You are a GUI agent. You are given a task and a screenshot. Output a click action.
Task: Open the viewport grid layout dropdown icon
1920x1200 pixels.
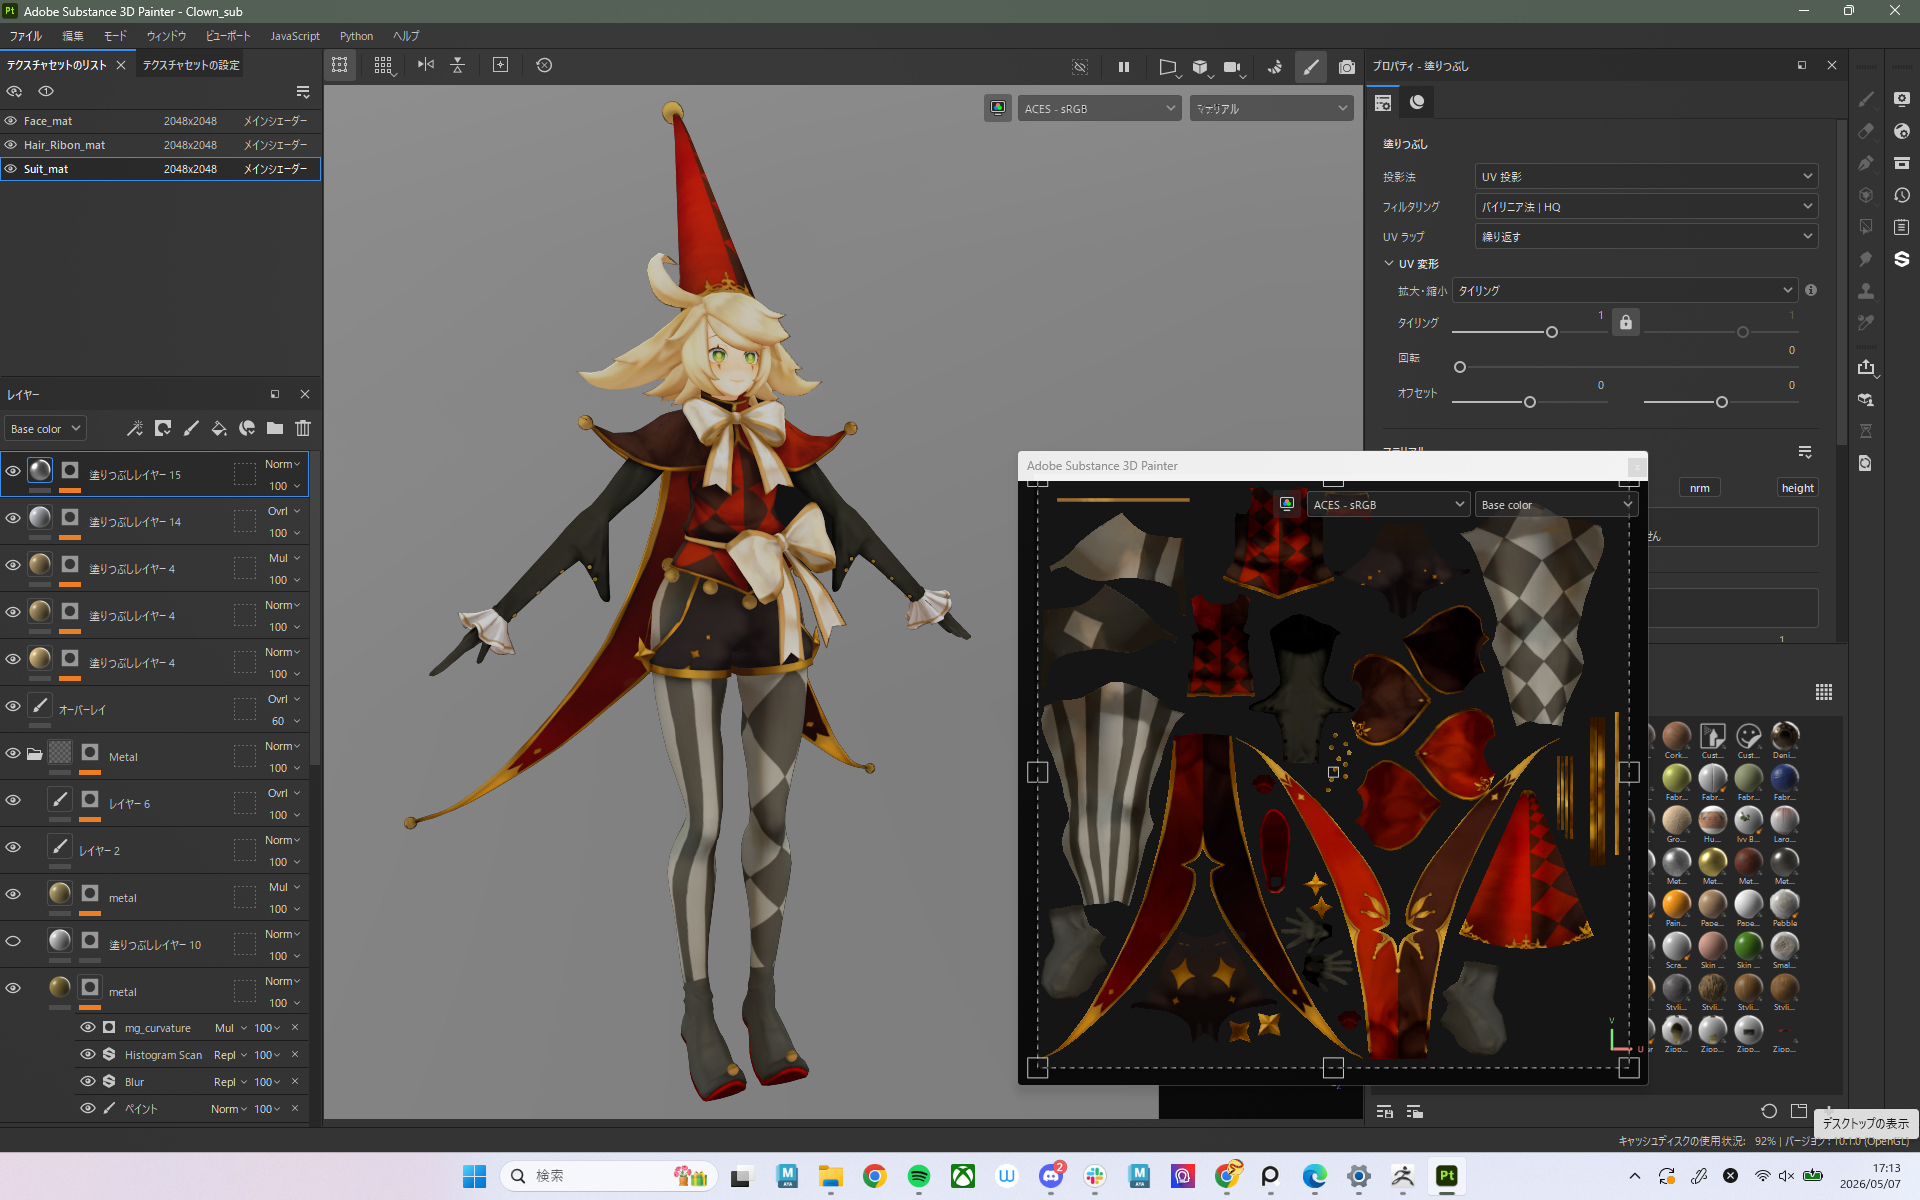click(384, 66)
